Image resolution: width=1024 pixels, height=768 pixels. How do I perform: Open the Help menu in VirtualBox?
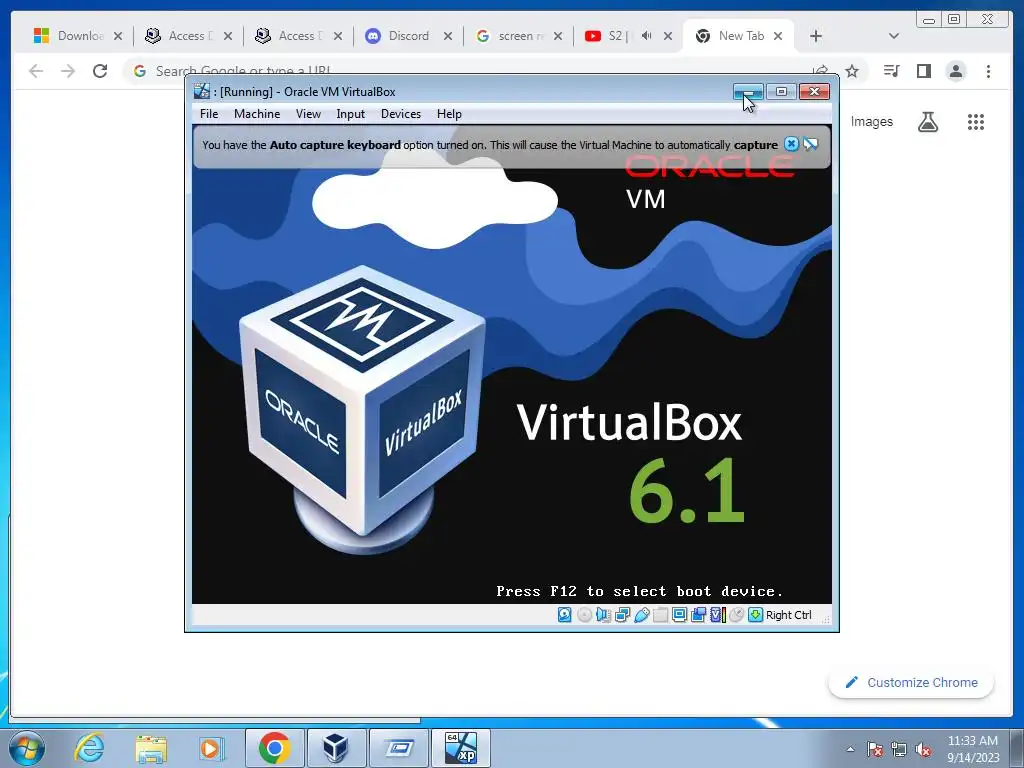click(449, 114)
